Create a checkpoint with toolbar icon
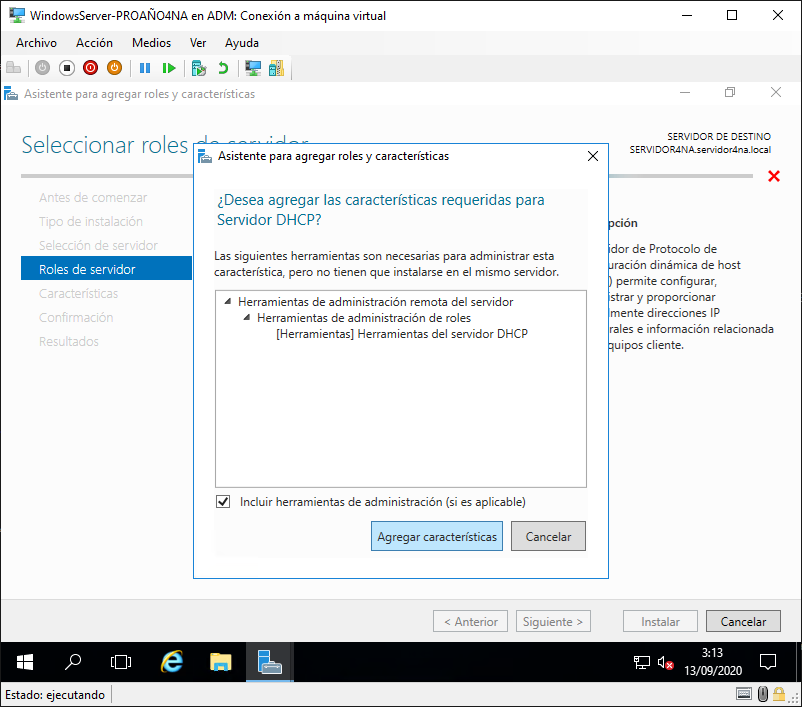The height and width of the screenshot is (707, 802). point(198,68)
